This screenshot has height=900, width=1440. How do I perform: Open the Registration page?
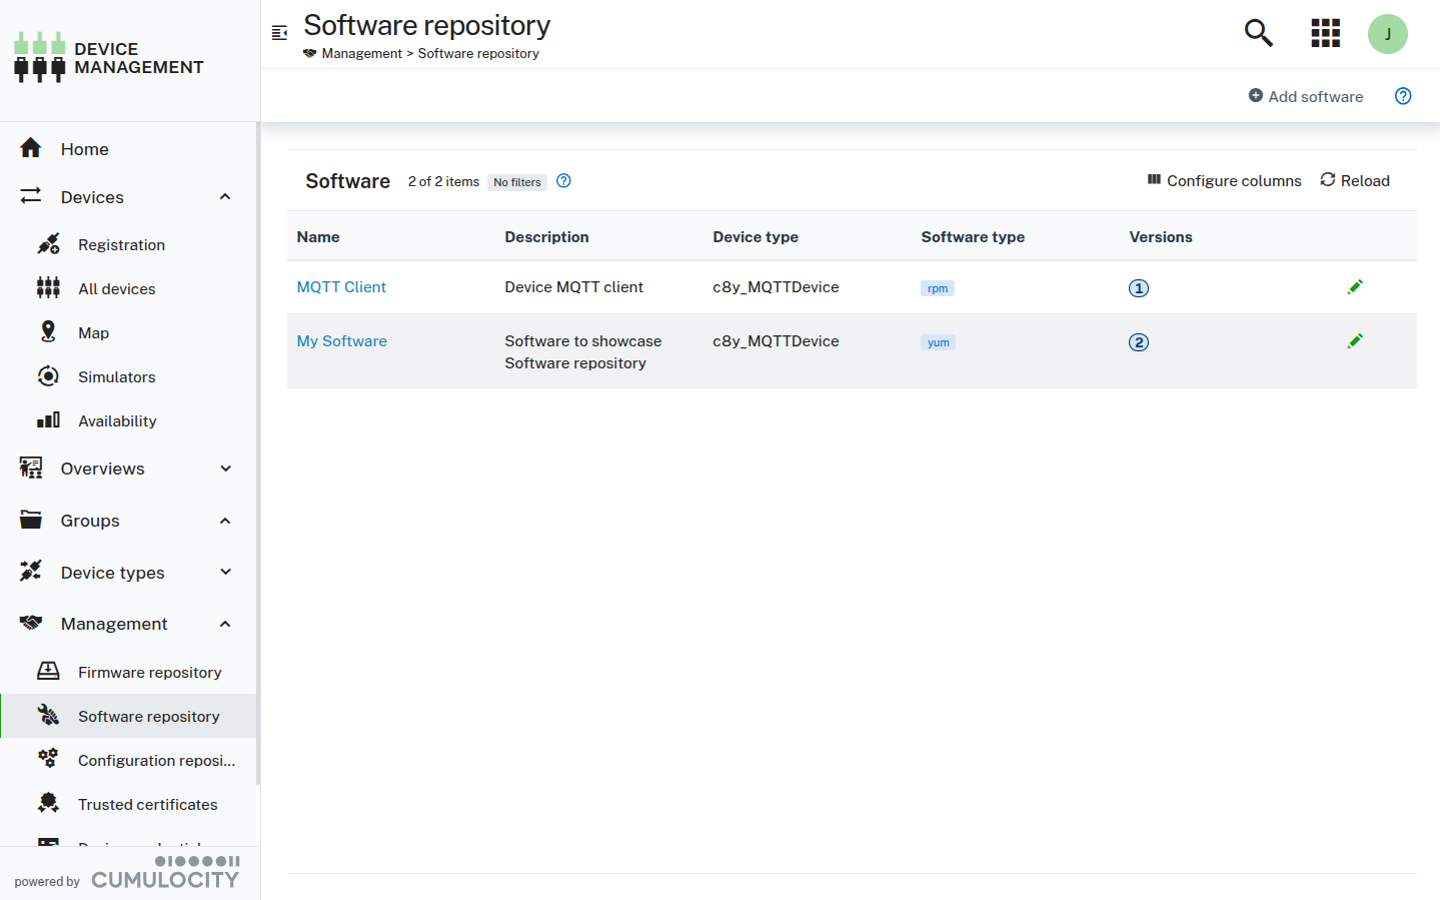point(121,244)
